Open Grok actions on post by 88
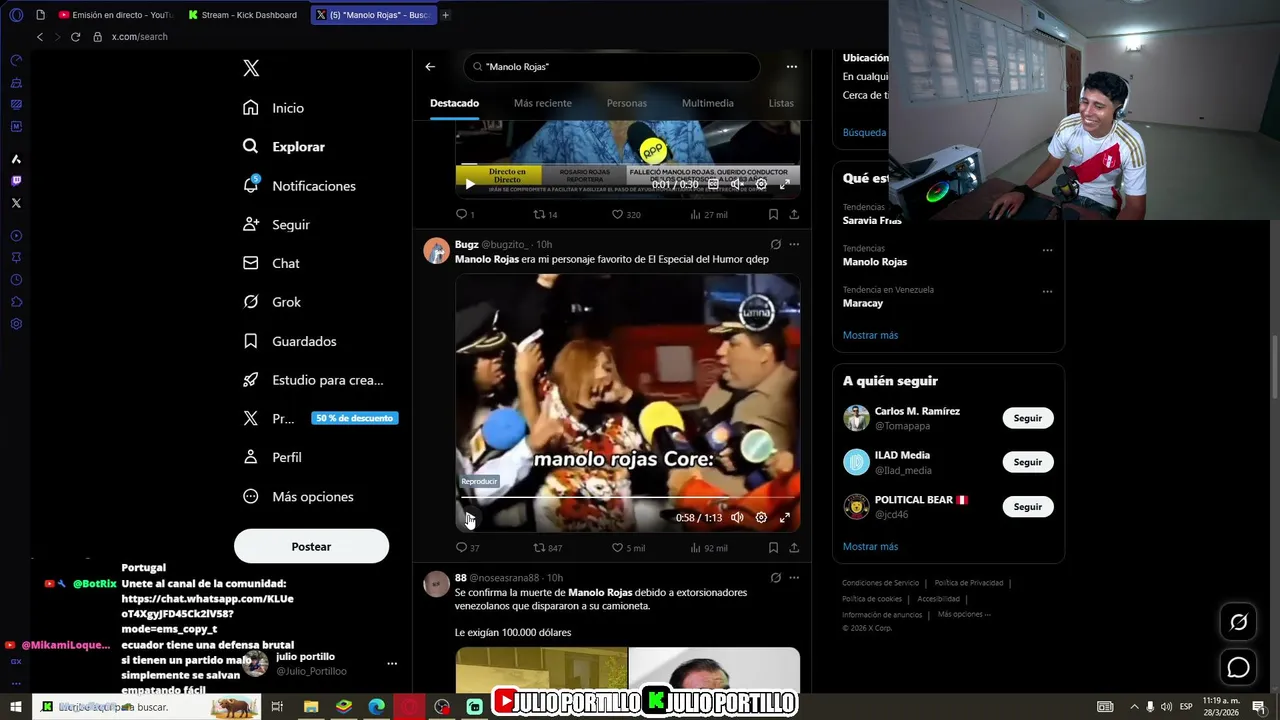1280x720 pixels. click(x=775, y=578)
